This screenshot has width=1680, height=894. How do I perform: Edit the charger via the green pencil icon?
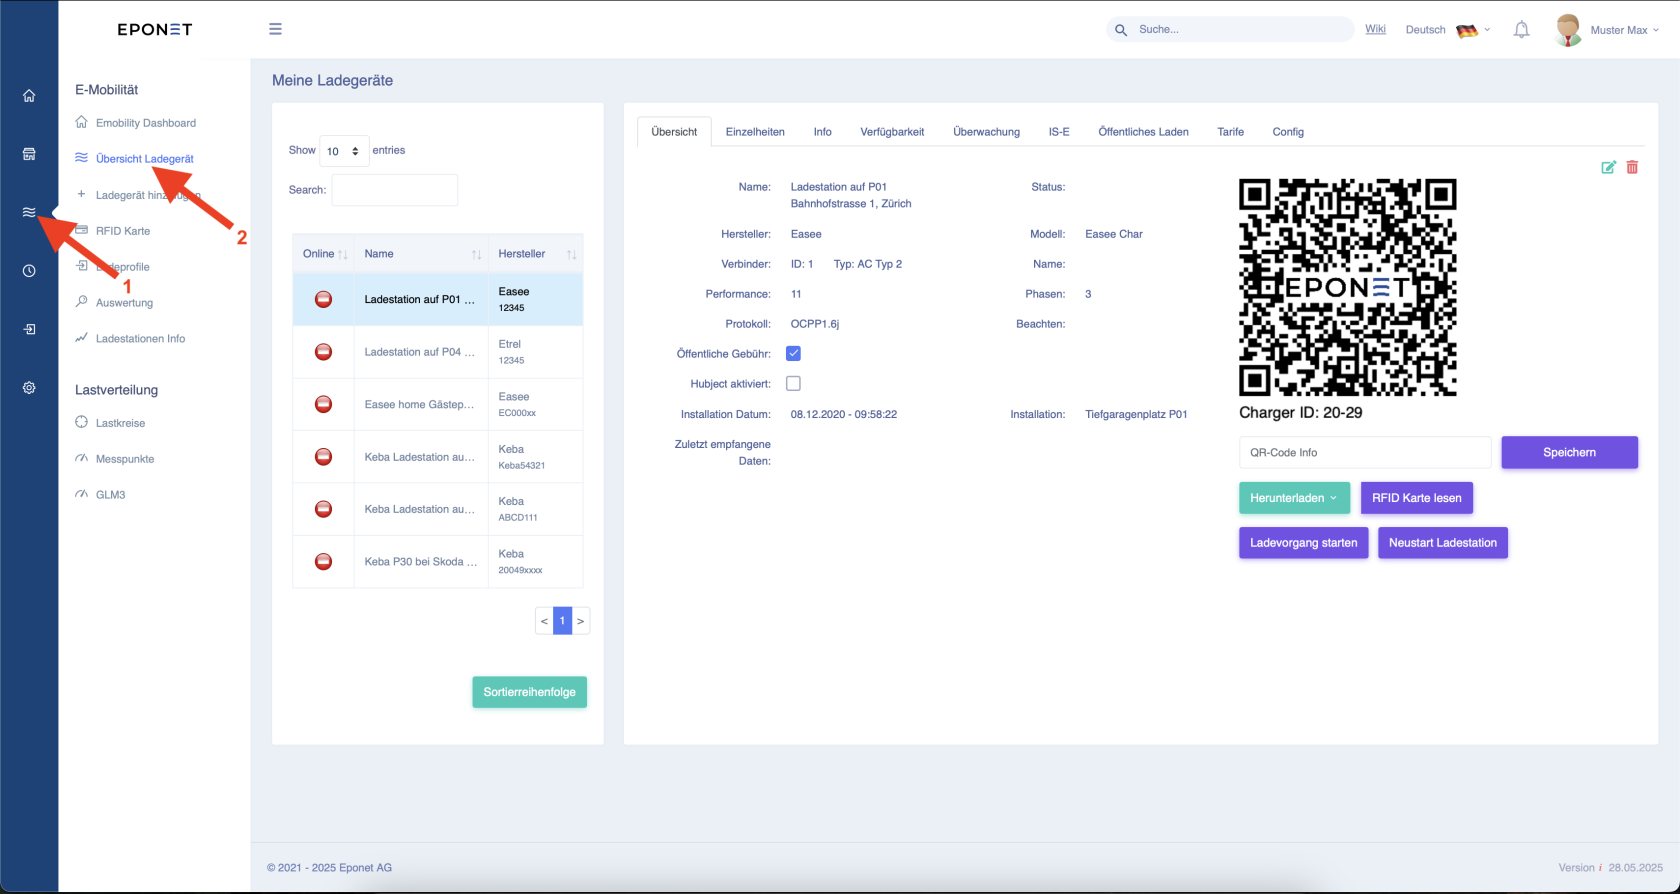[1608, 167]
